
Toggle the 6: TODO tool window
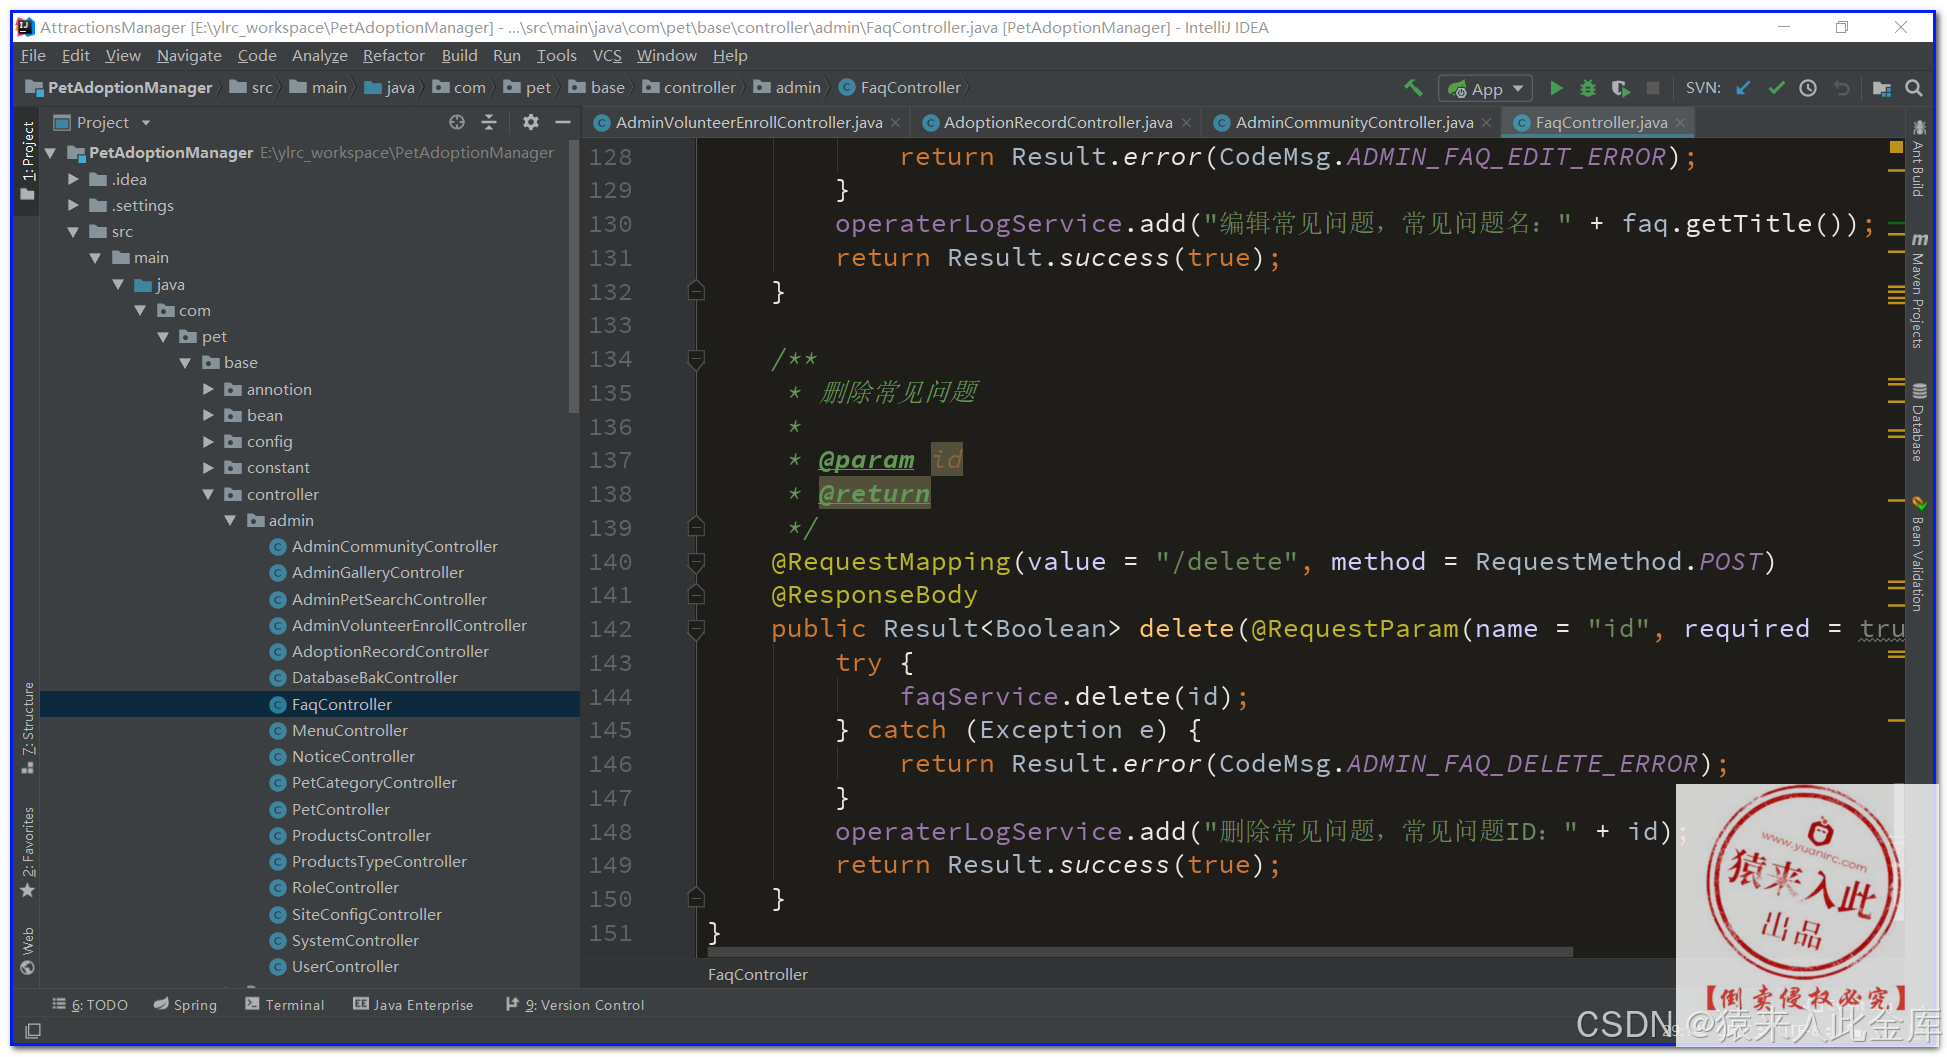[90, 1004]
